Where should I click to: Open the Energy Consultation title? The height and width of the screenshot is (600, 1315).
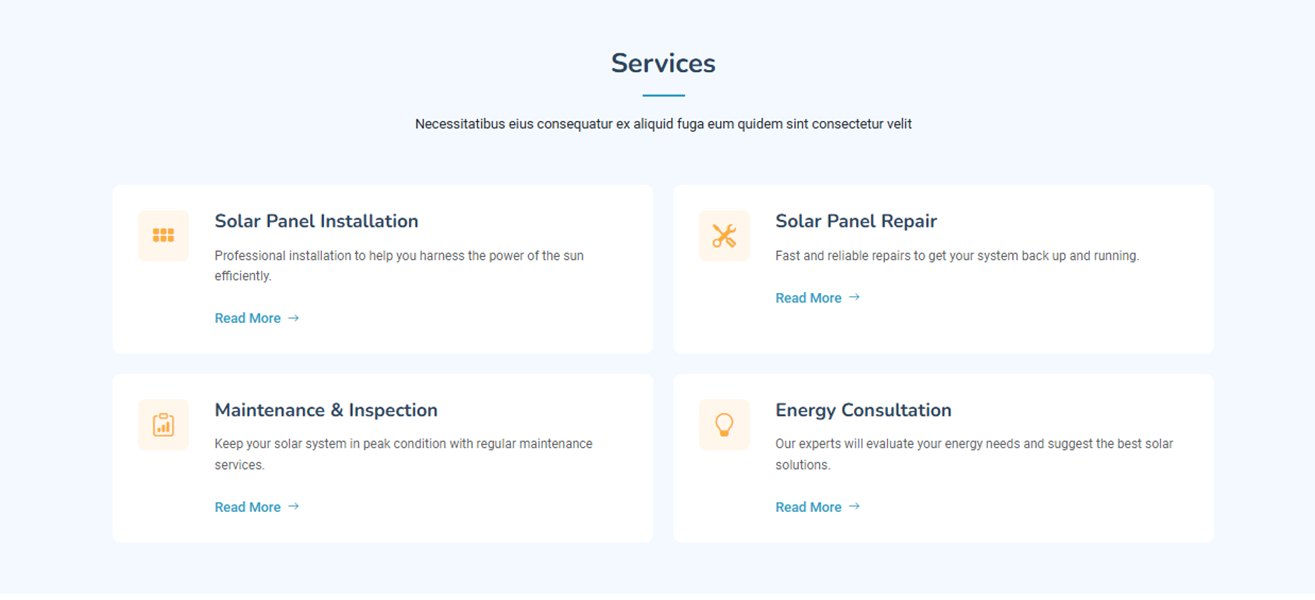[863, 410]
